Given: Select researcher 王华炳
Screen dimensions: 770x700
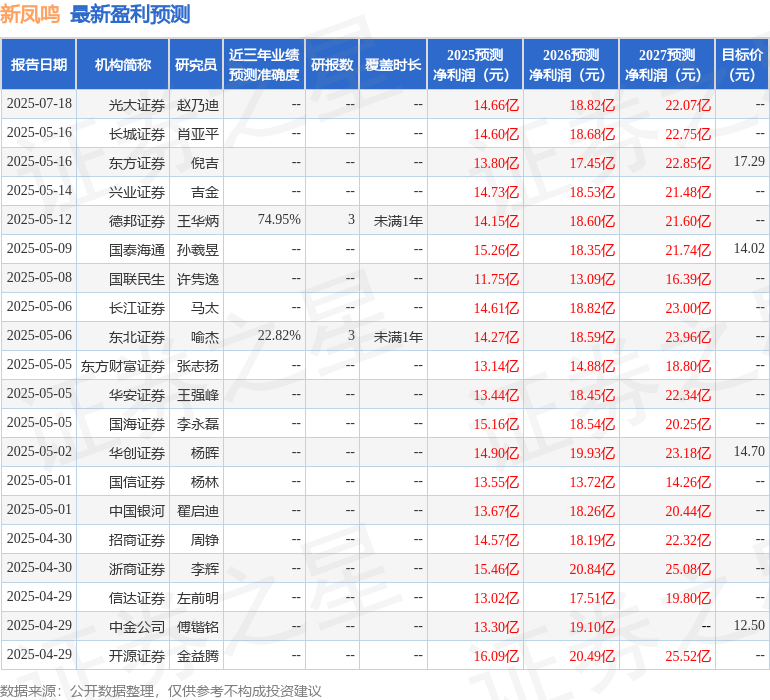Looking at the screenshot, I should (x=197, y=221).
